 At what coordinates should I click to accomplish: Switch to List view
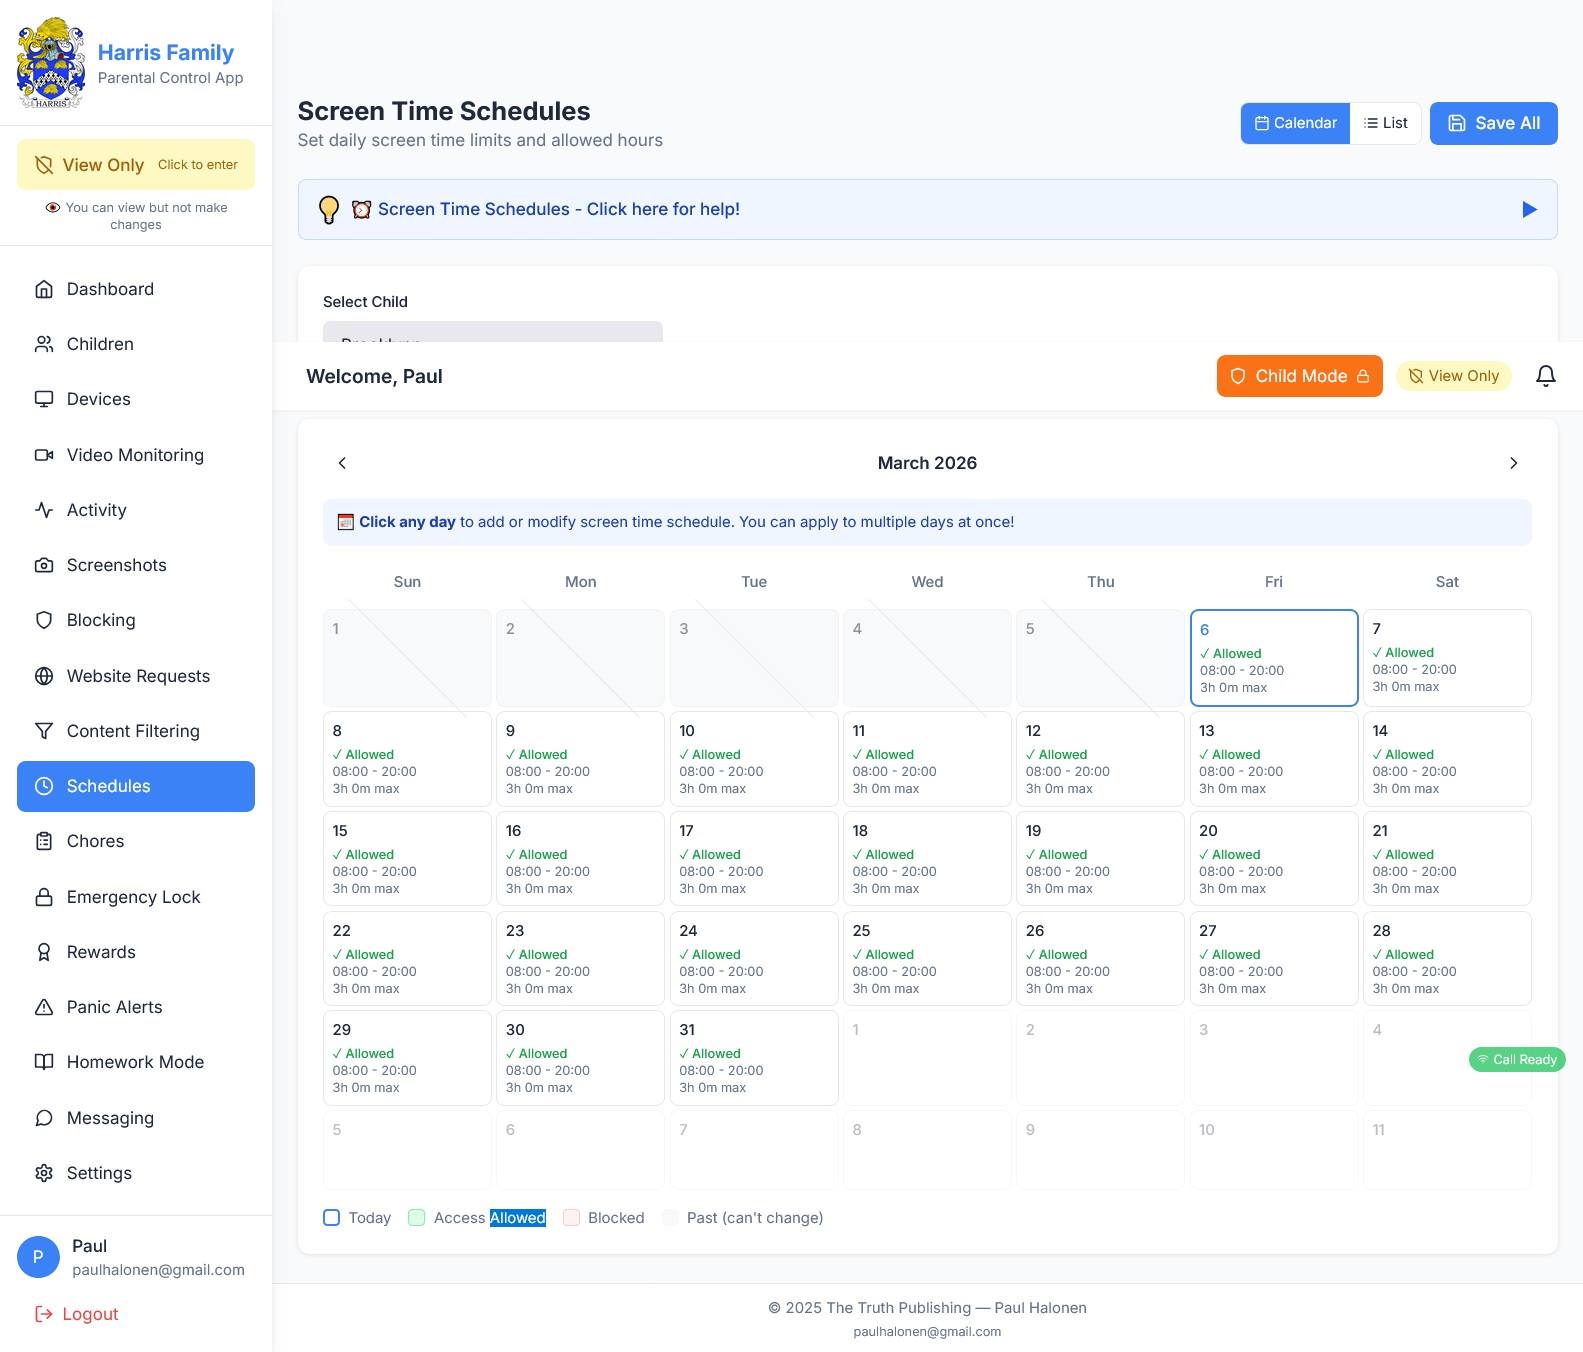(1386, 123)
